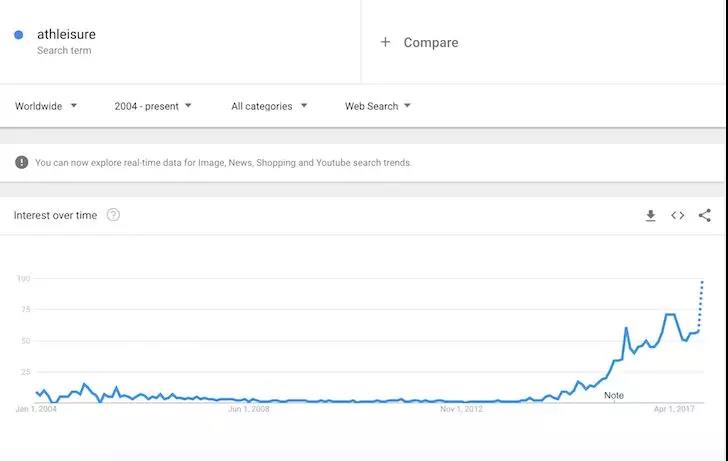Screen dimensions: 728x461
Task: Download the Interest over time data
Action: [x=650, y=215]
